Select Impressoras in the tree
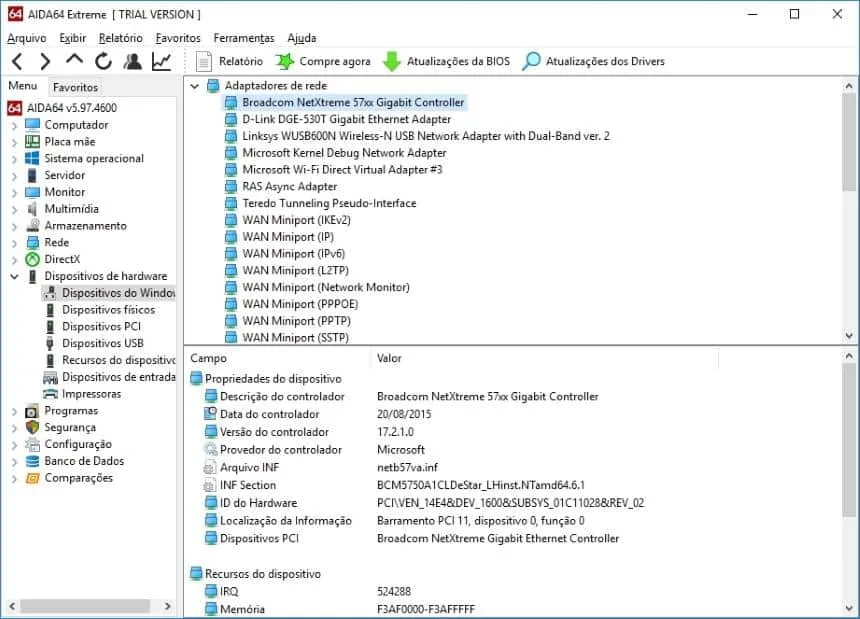The height and width of the screenshot is (619, 860). coord(83,394)
